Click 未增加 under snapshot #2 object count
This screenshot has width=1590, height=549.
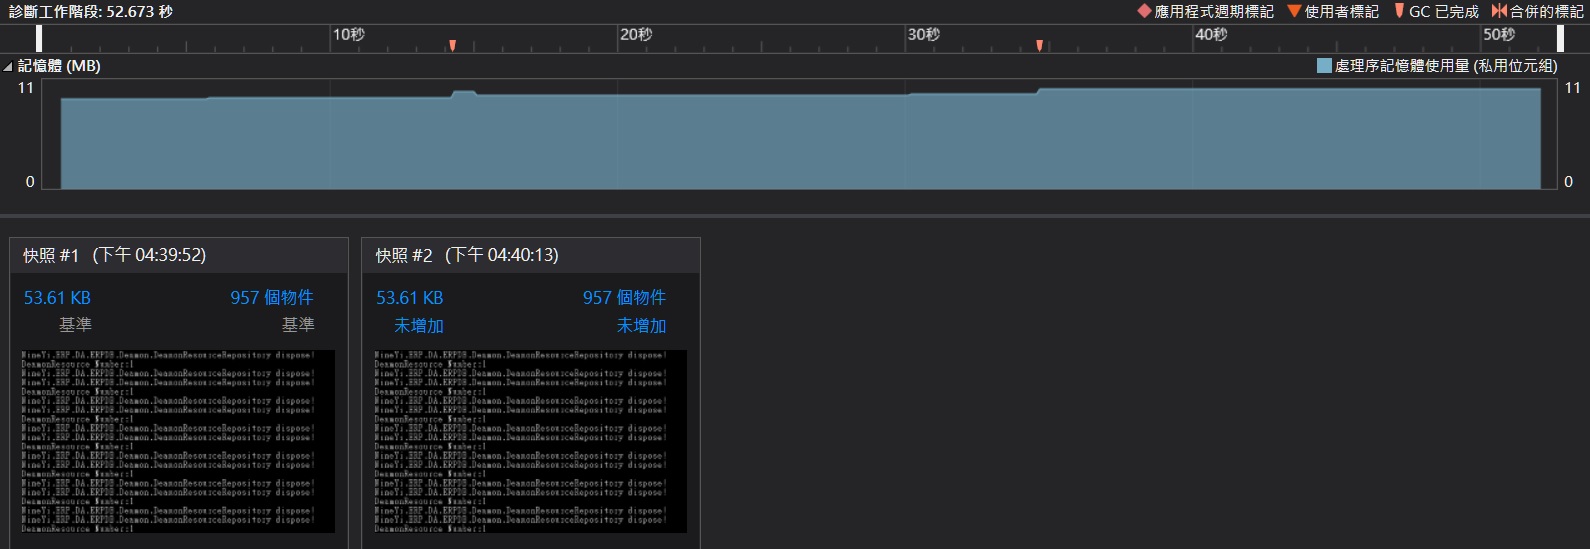pyautogui.click(x=641, y=326)
